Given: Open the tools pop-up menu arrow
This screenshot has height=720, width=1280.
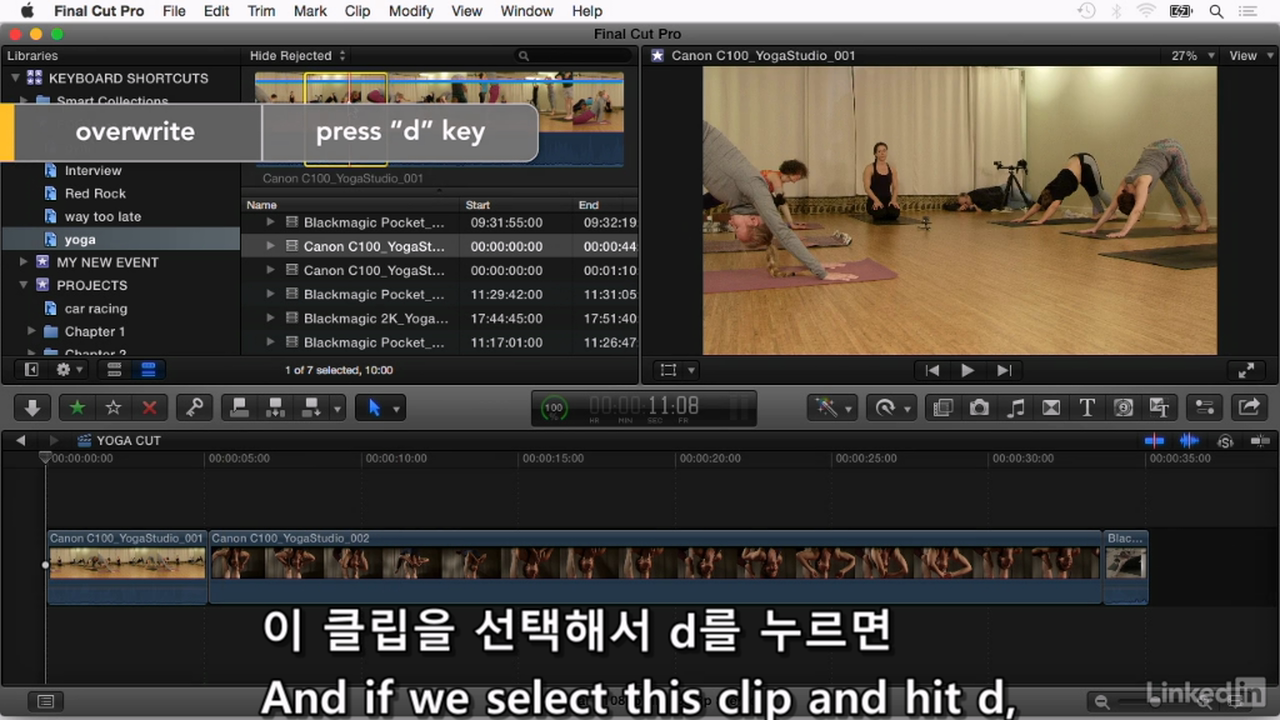Looking at the screenshot, I should 397,408.
